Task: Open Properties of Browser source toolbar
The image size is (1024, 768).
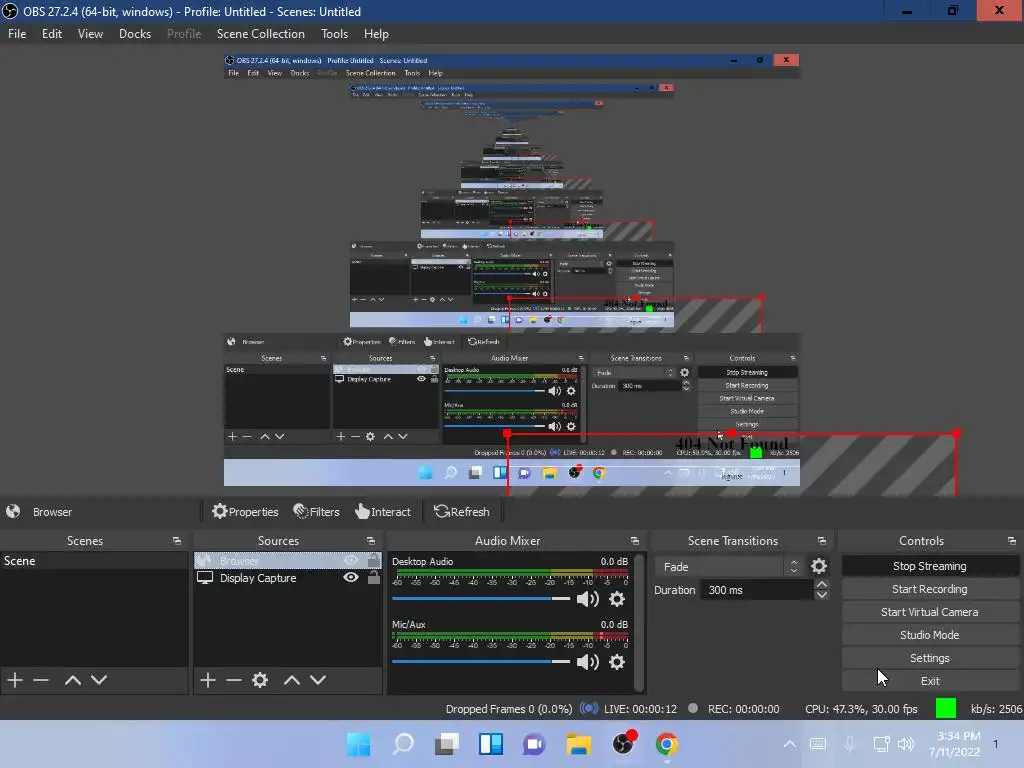Action: tap(245, 511)
